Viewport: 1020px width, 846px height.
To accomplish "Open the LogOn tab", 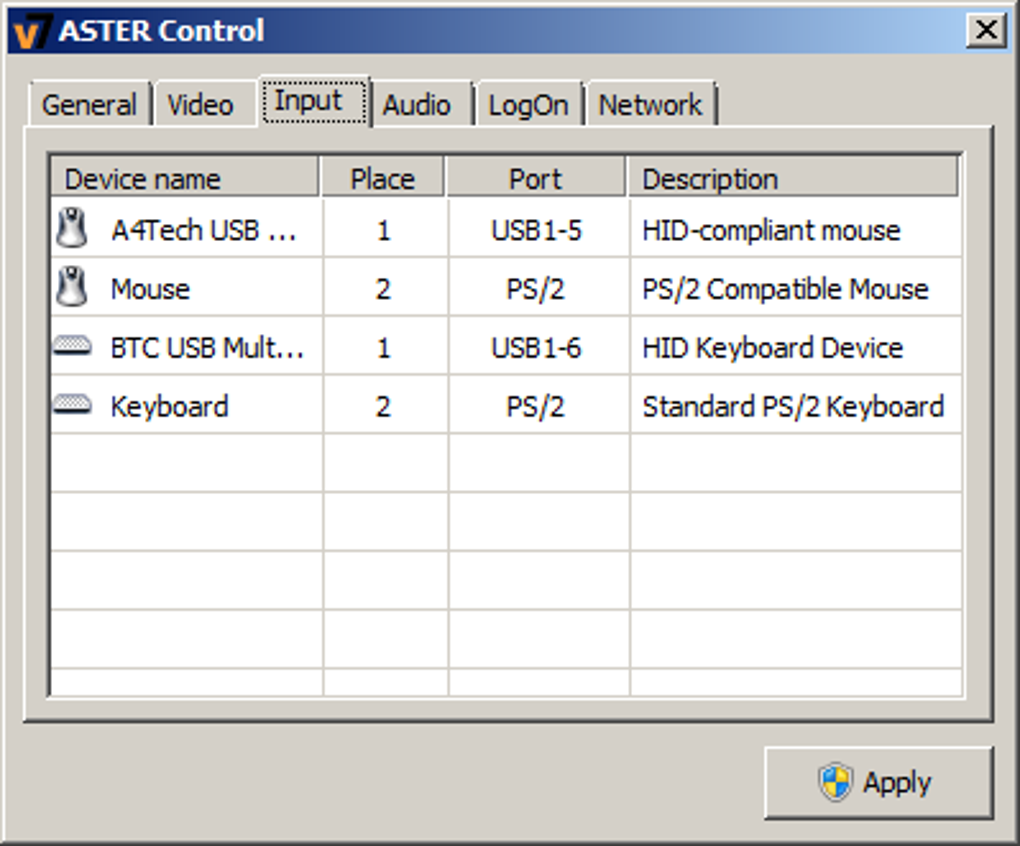I will (528, 105).
